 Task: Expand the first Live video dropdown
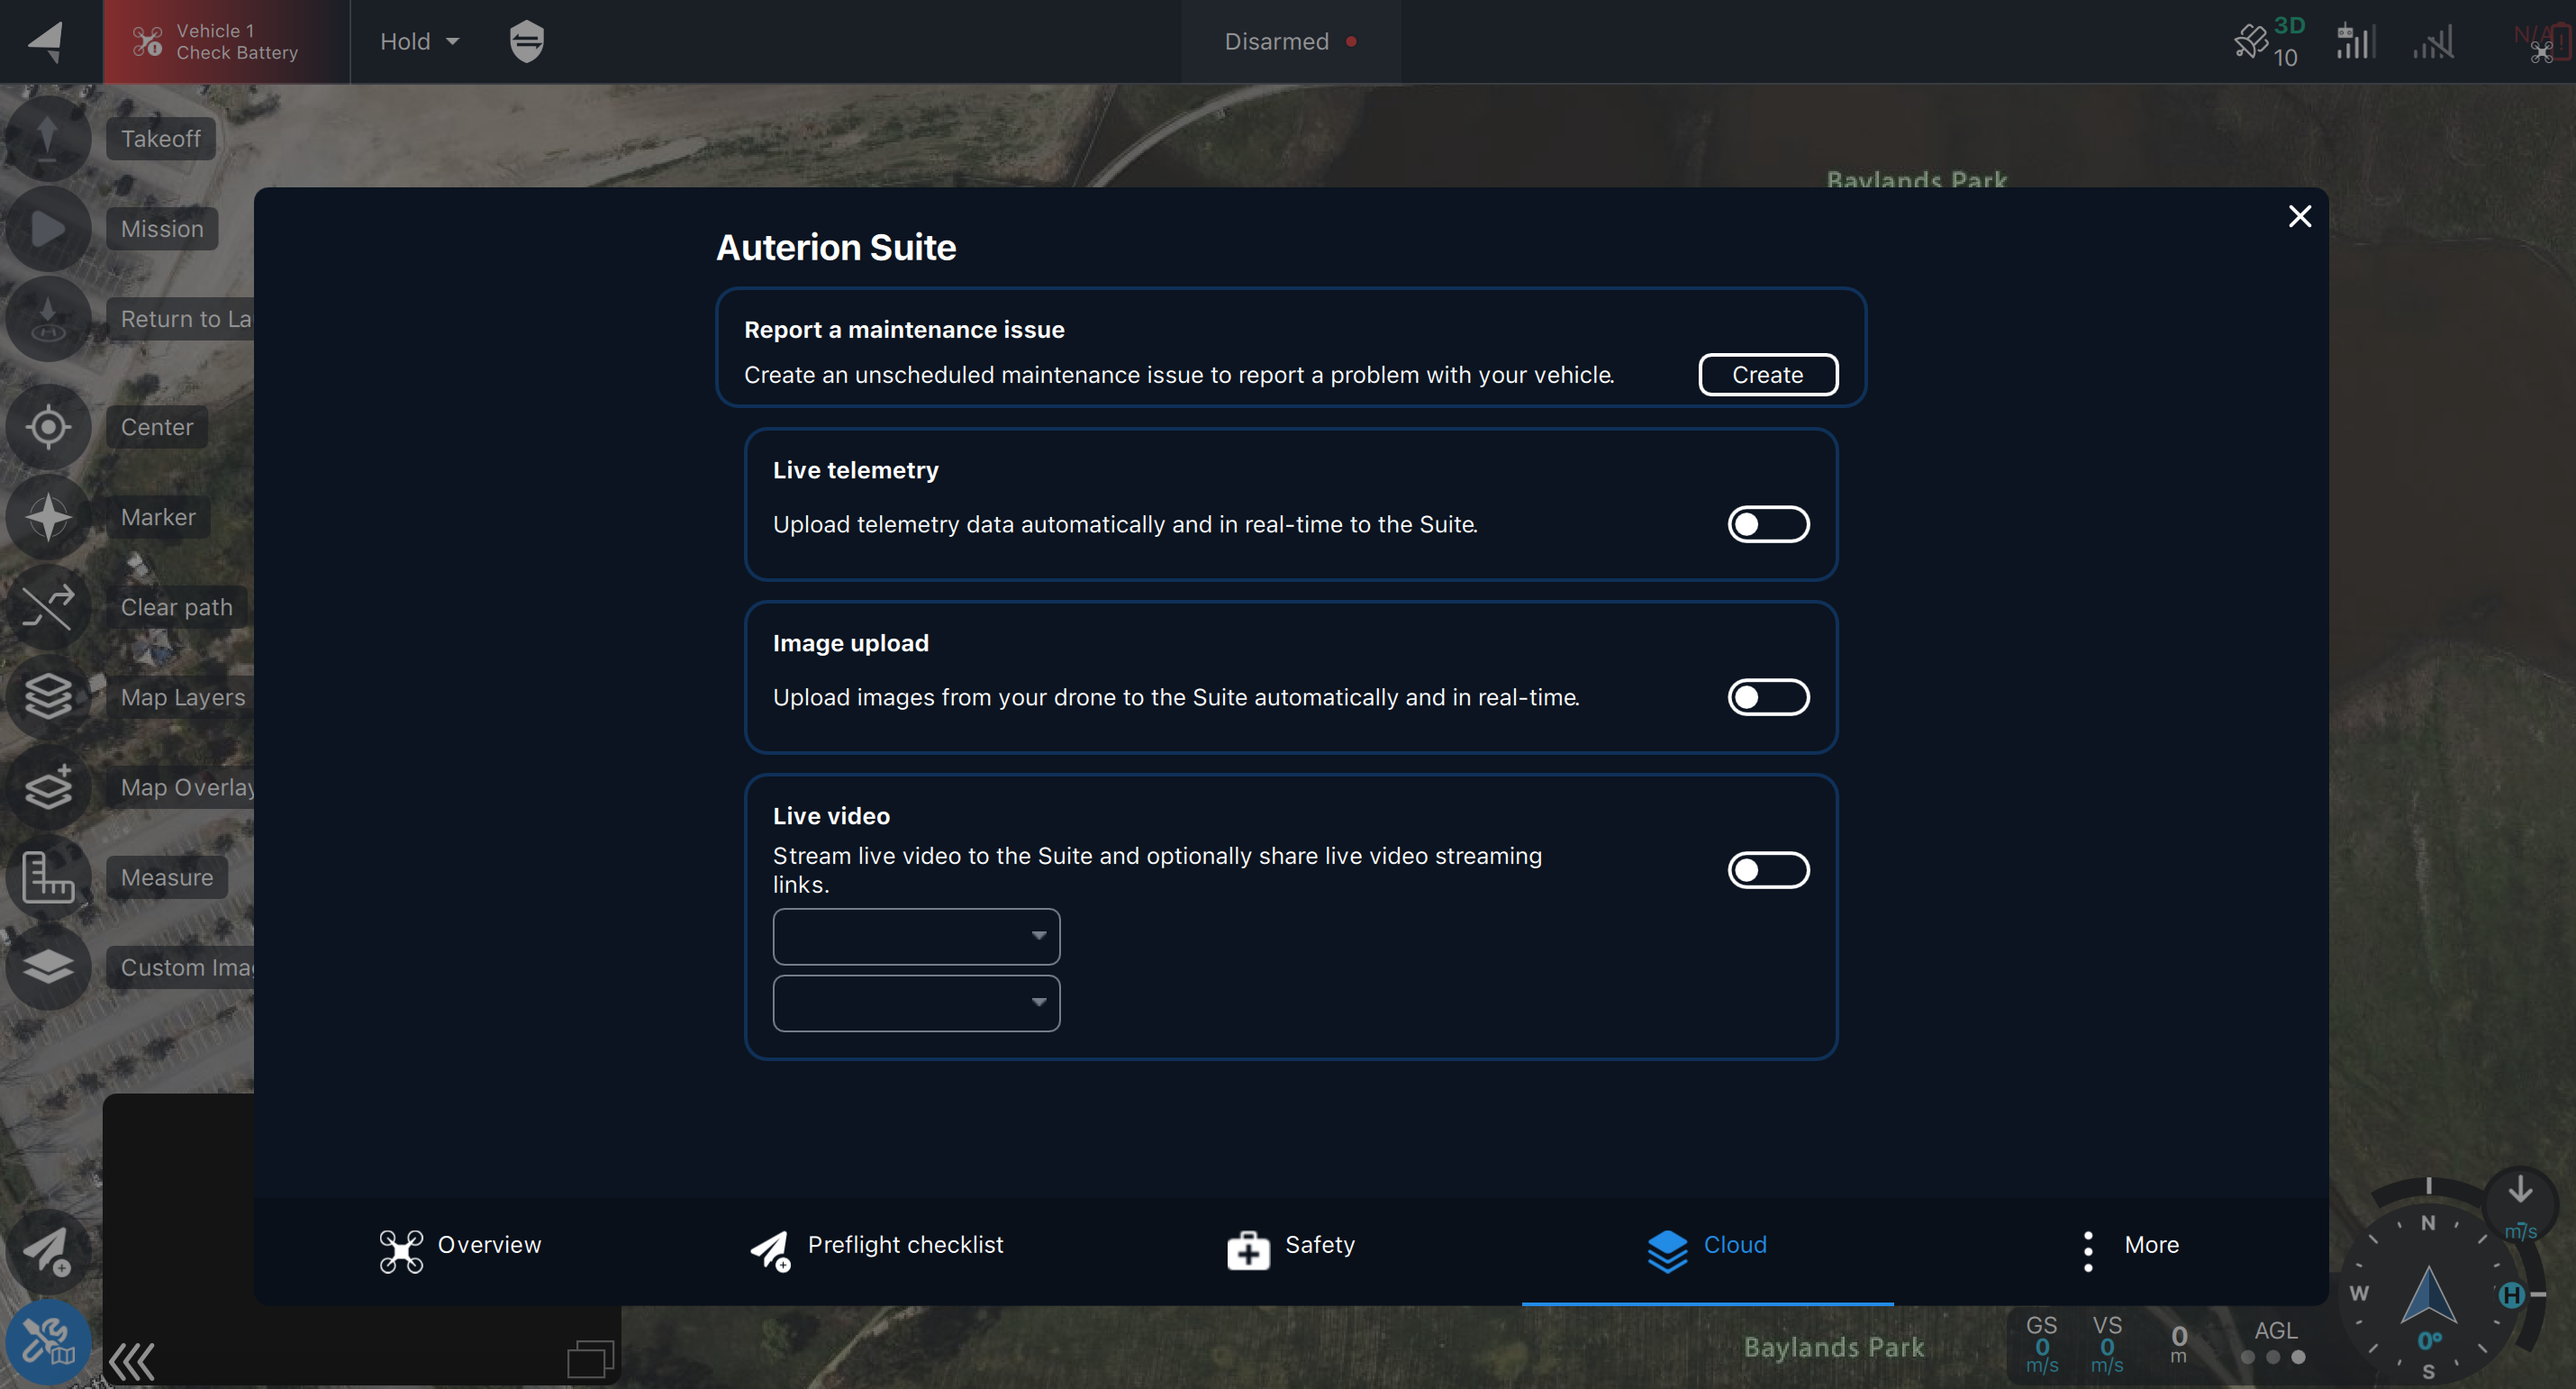(x=915, y=936)
